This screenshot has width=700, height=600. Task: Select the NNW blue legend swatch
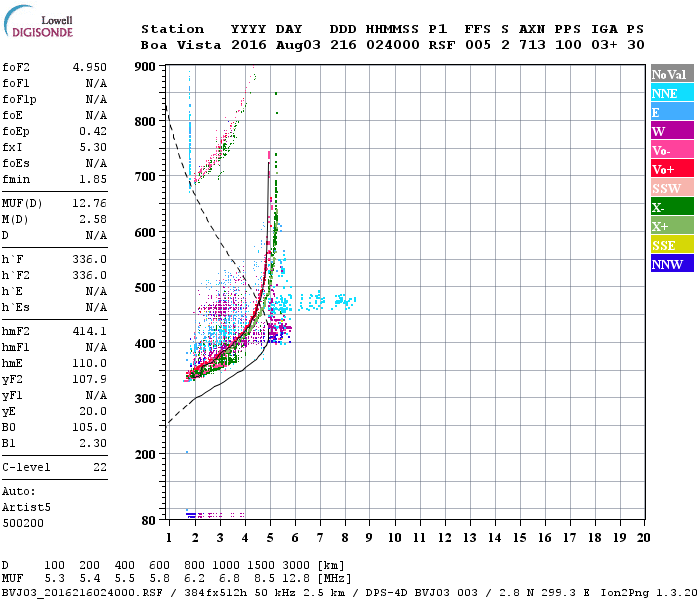(x=672, y=264)
